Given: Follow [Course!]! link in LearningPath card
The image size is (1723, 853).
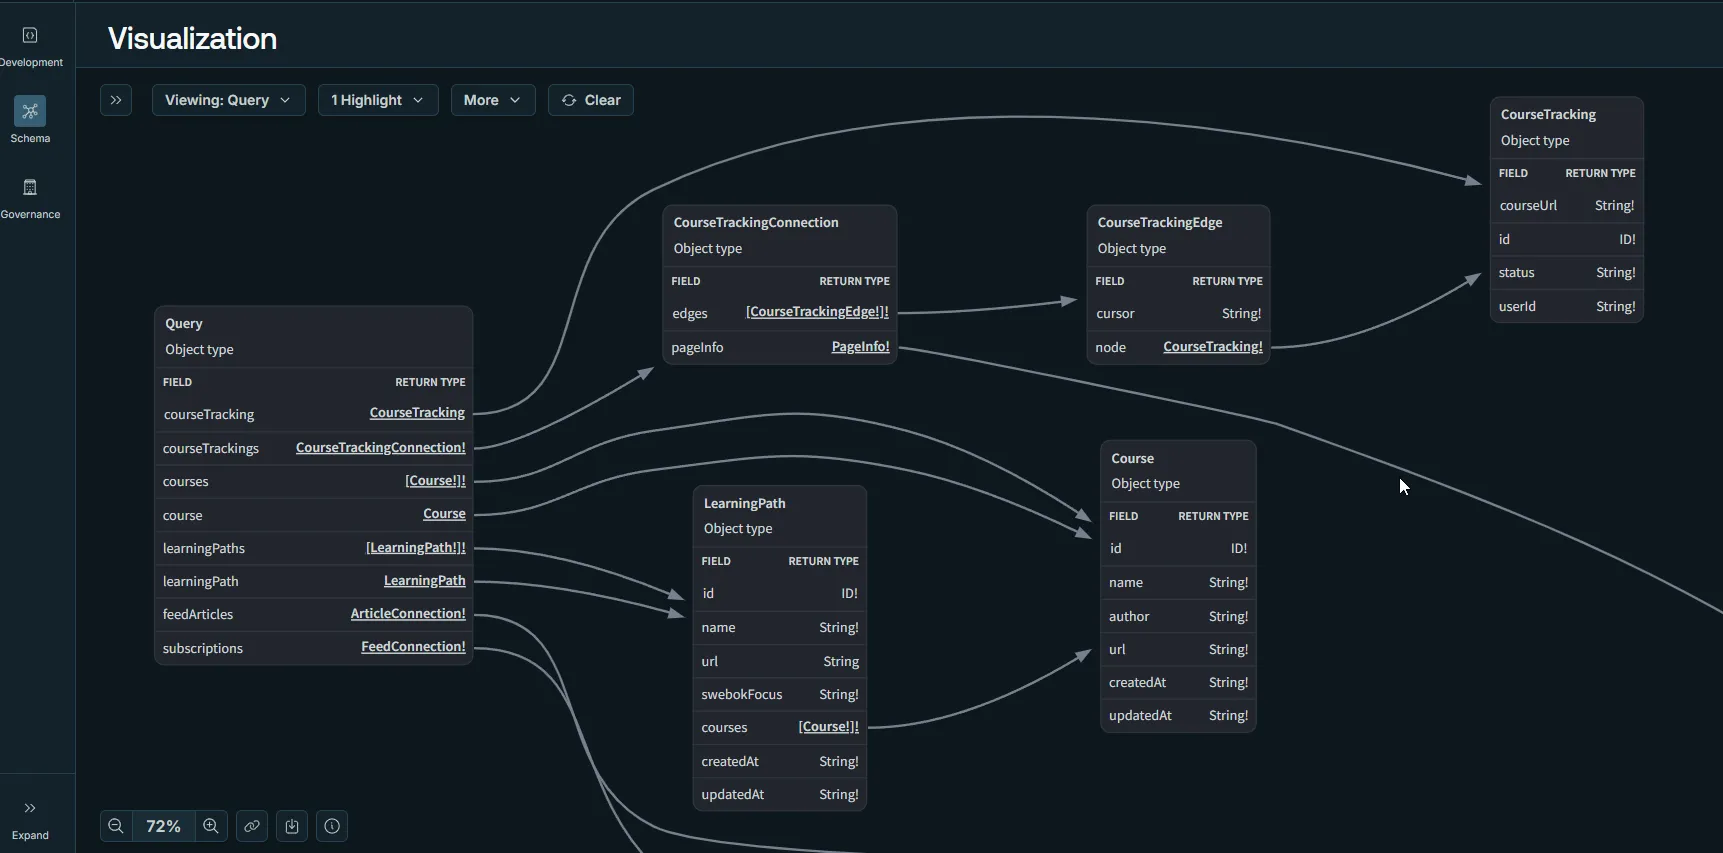Looking at the screenshot, I should (828, 727).
